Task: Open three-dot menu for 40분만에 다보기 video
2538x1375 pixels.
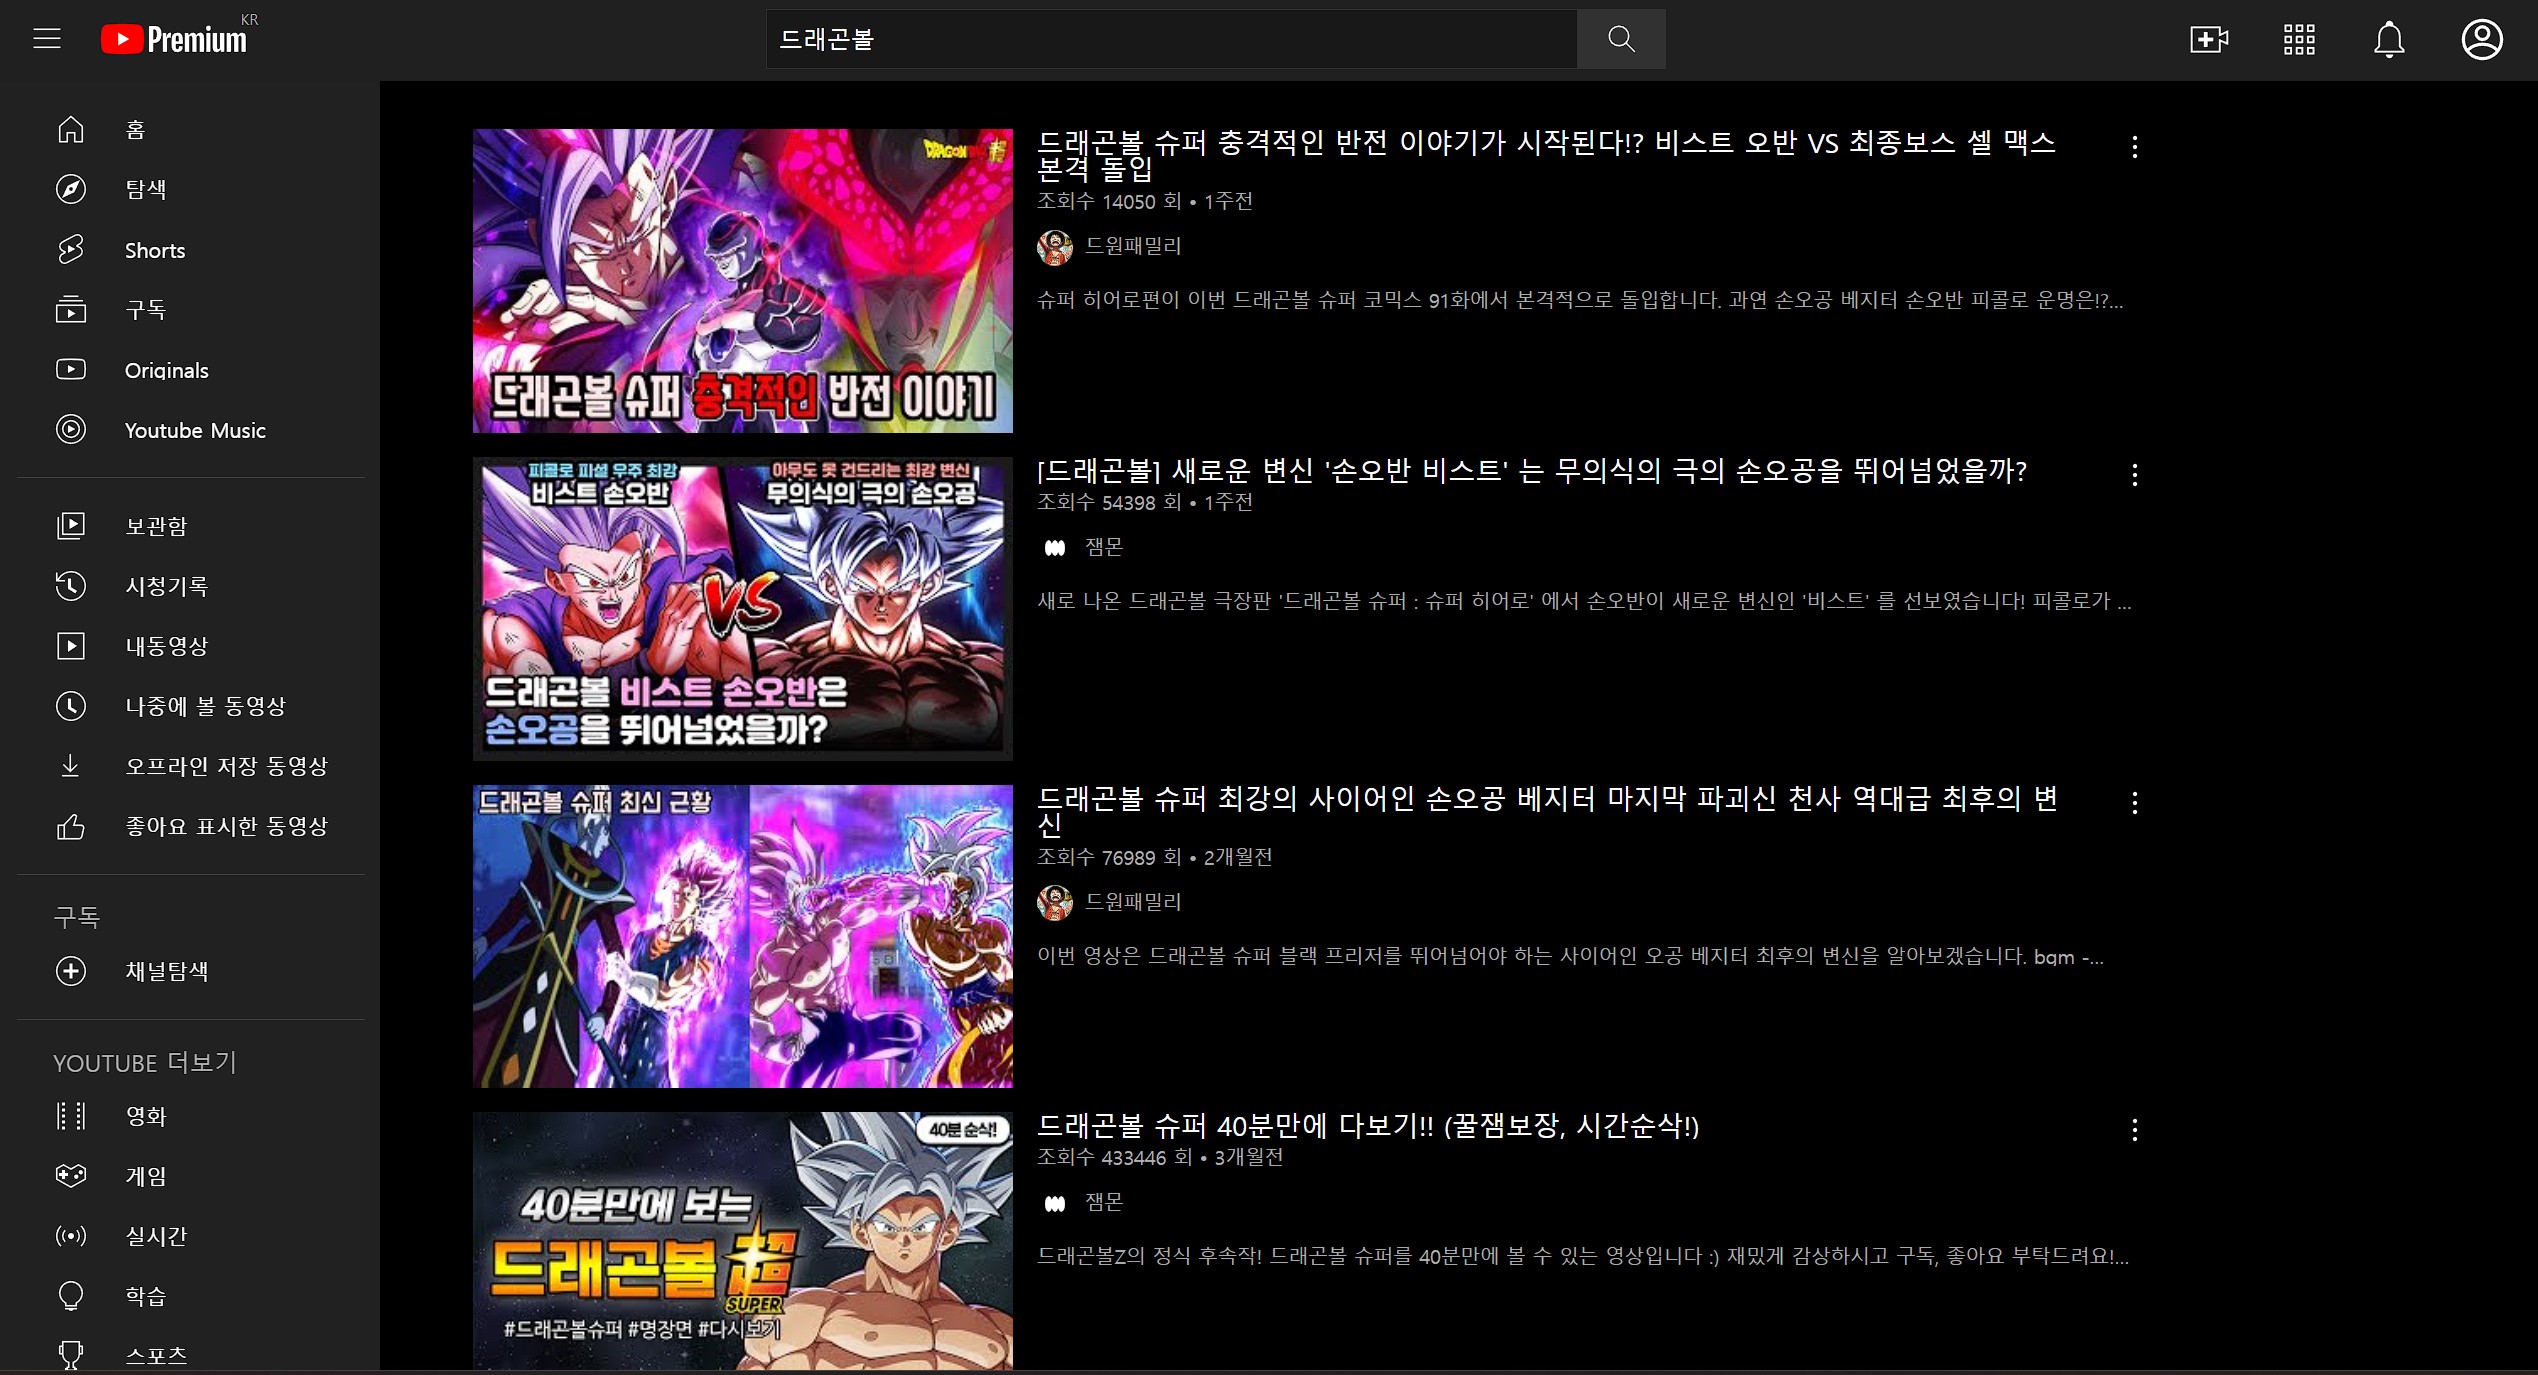Action: tap(2134, 1130)
